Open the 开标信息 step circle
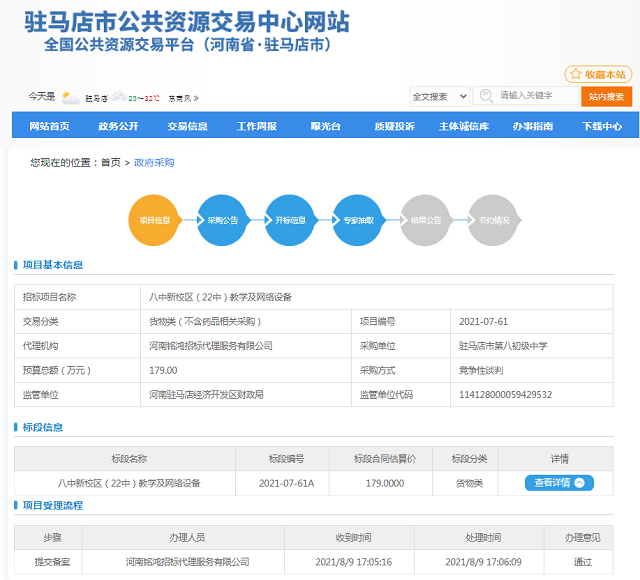Screen dimensions: 640x580 click(290, 220)
